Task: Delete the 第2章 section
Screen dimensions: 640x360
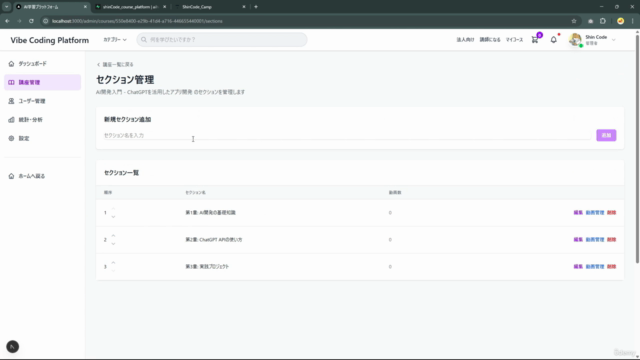Action: click(611, 240)
